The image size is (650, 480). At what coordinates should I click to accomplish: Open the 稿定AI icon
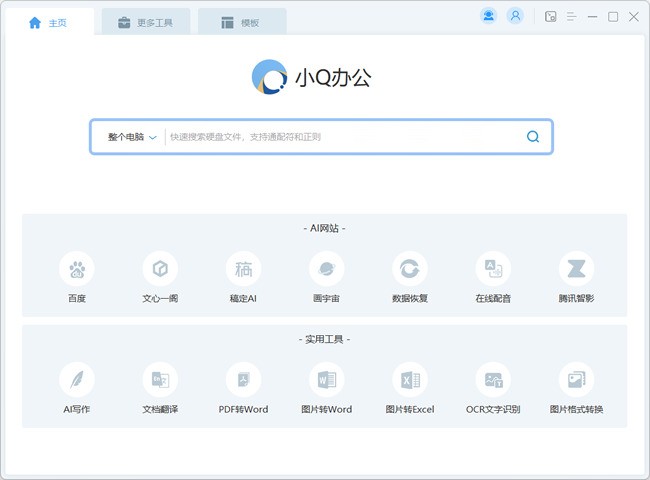[x=243, y=269]
